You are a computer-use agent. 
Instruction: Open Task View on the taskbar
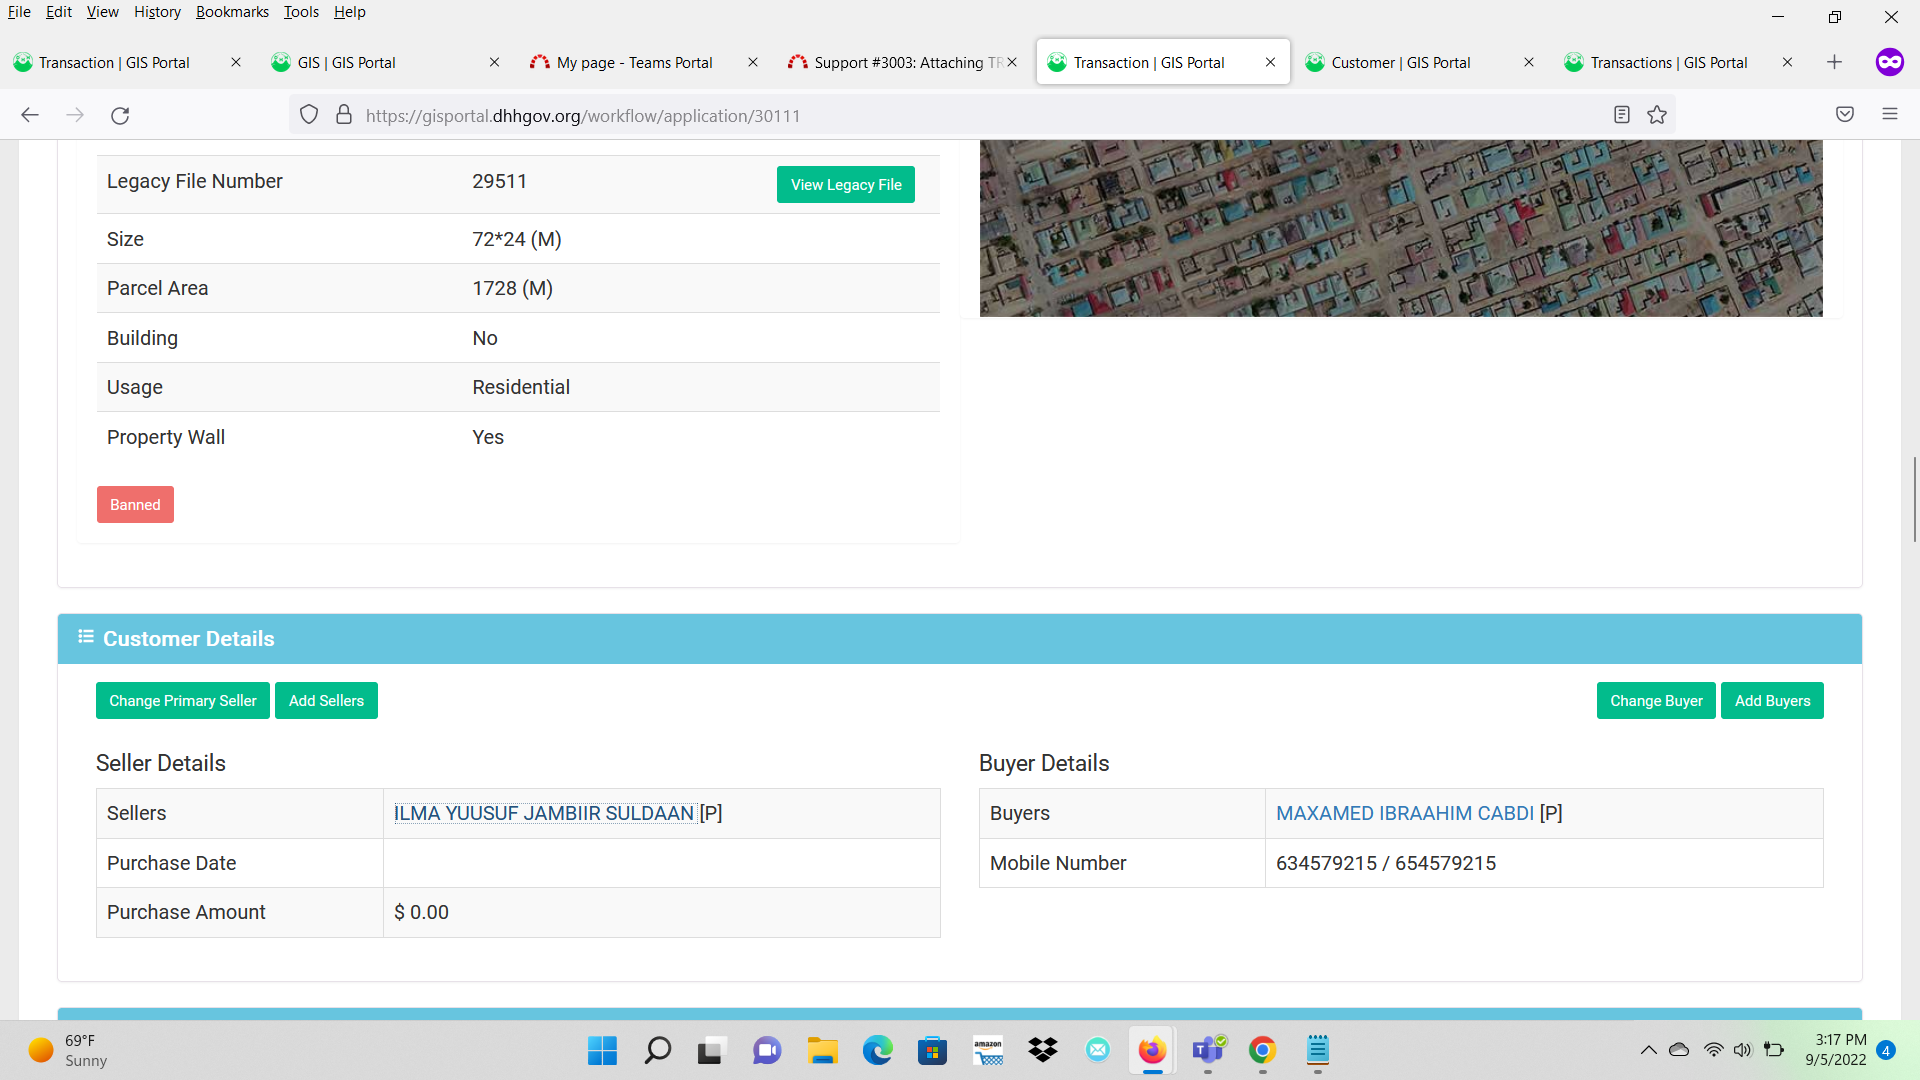tap(711, 1050)
